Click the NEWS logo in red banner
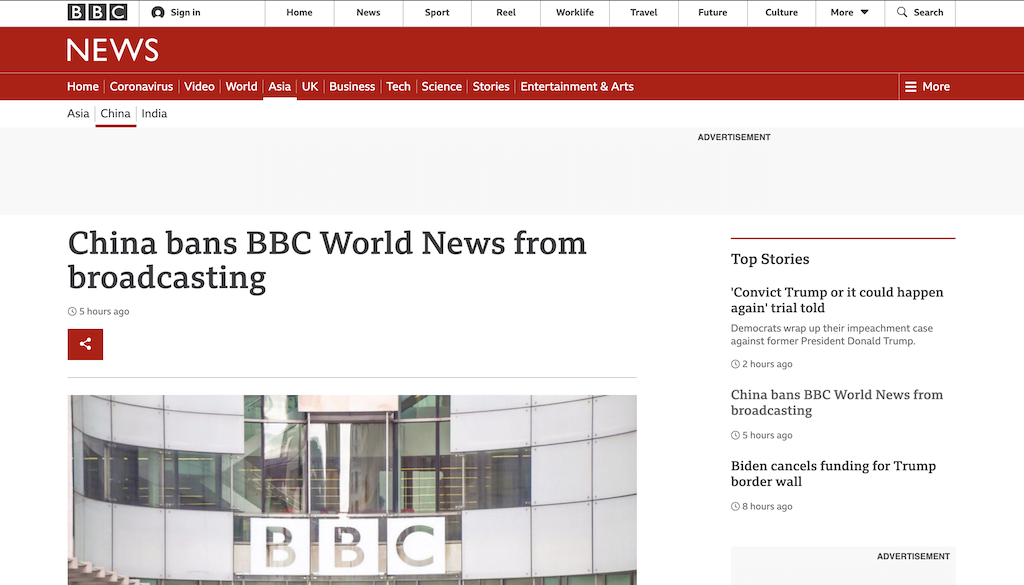Viewport: 1024px width, 585px height. 112,50
